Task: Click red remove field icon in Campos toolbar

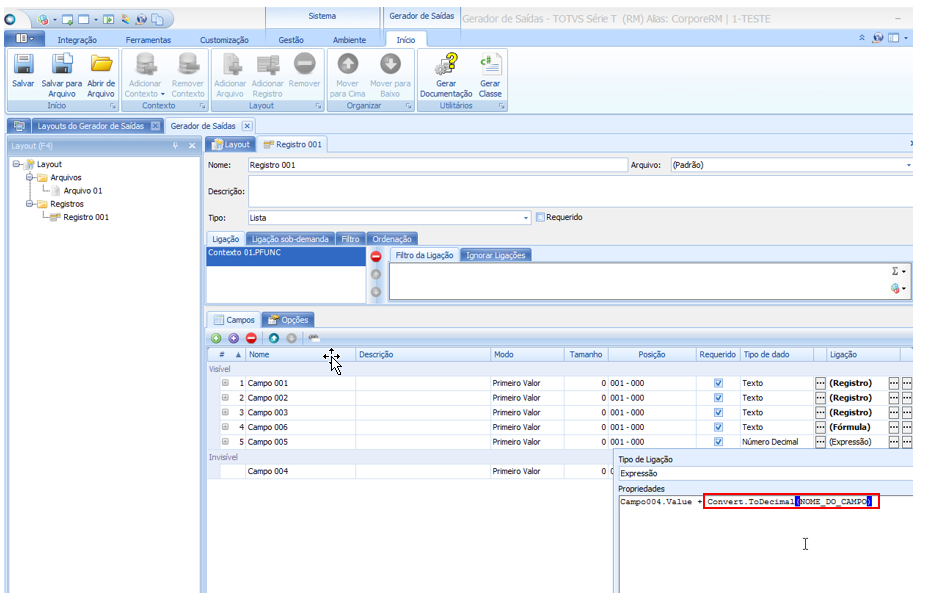Action: 251,338
